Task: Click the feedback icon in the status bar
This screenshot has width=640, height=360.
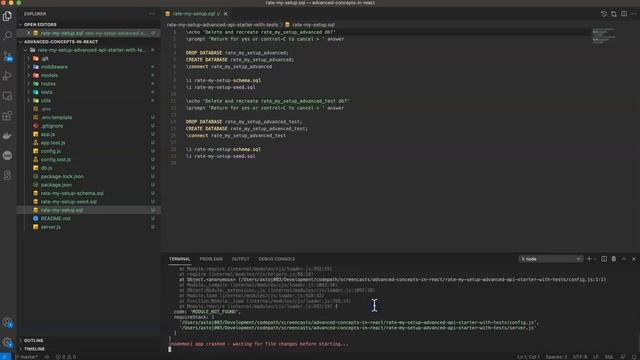Action: point(623,357)
